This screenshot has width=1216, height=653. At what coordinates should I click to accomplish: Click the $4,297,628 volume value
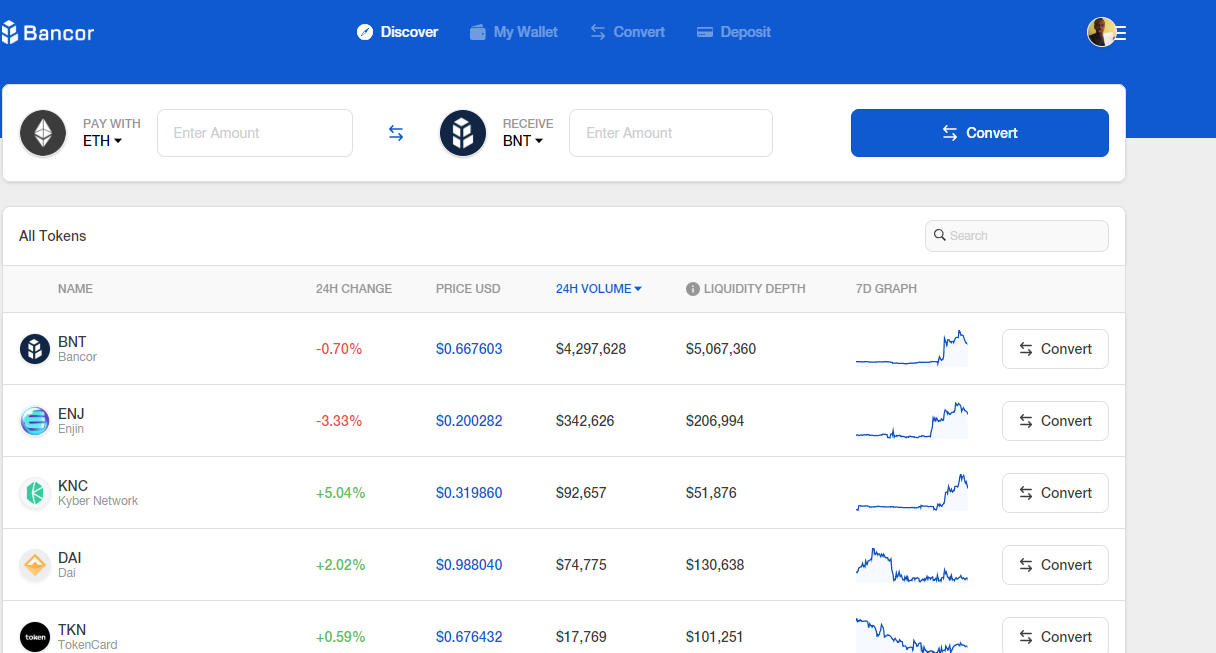591,349
